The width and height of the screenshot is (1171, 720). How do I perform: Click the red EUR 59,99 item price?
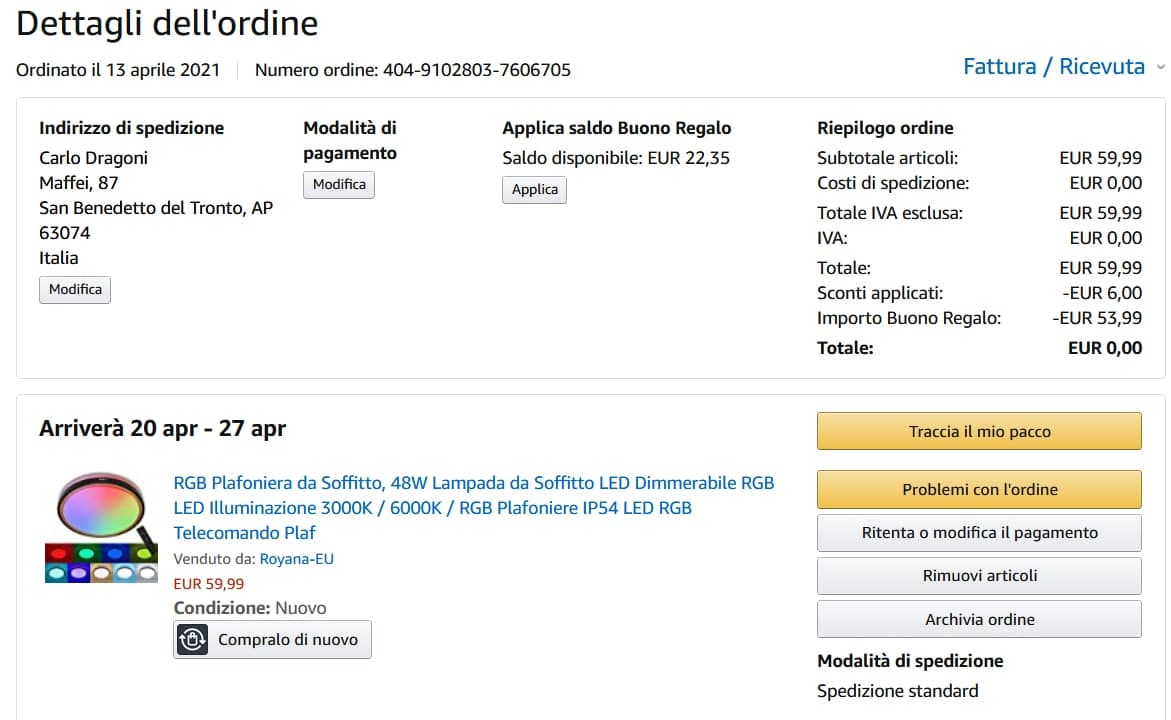[209, 584]
